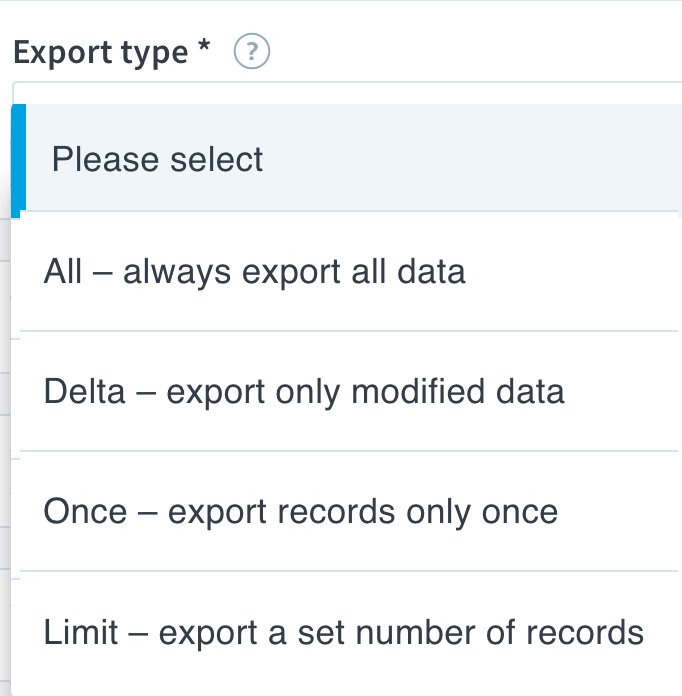Set export type to Once
This screenshot has height=696, width=682.
(346, 511)
